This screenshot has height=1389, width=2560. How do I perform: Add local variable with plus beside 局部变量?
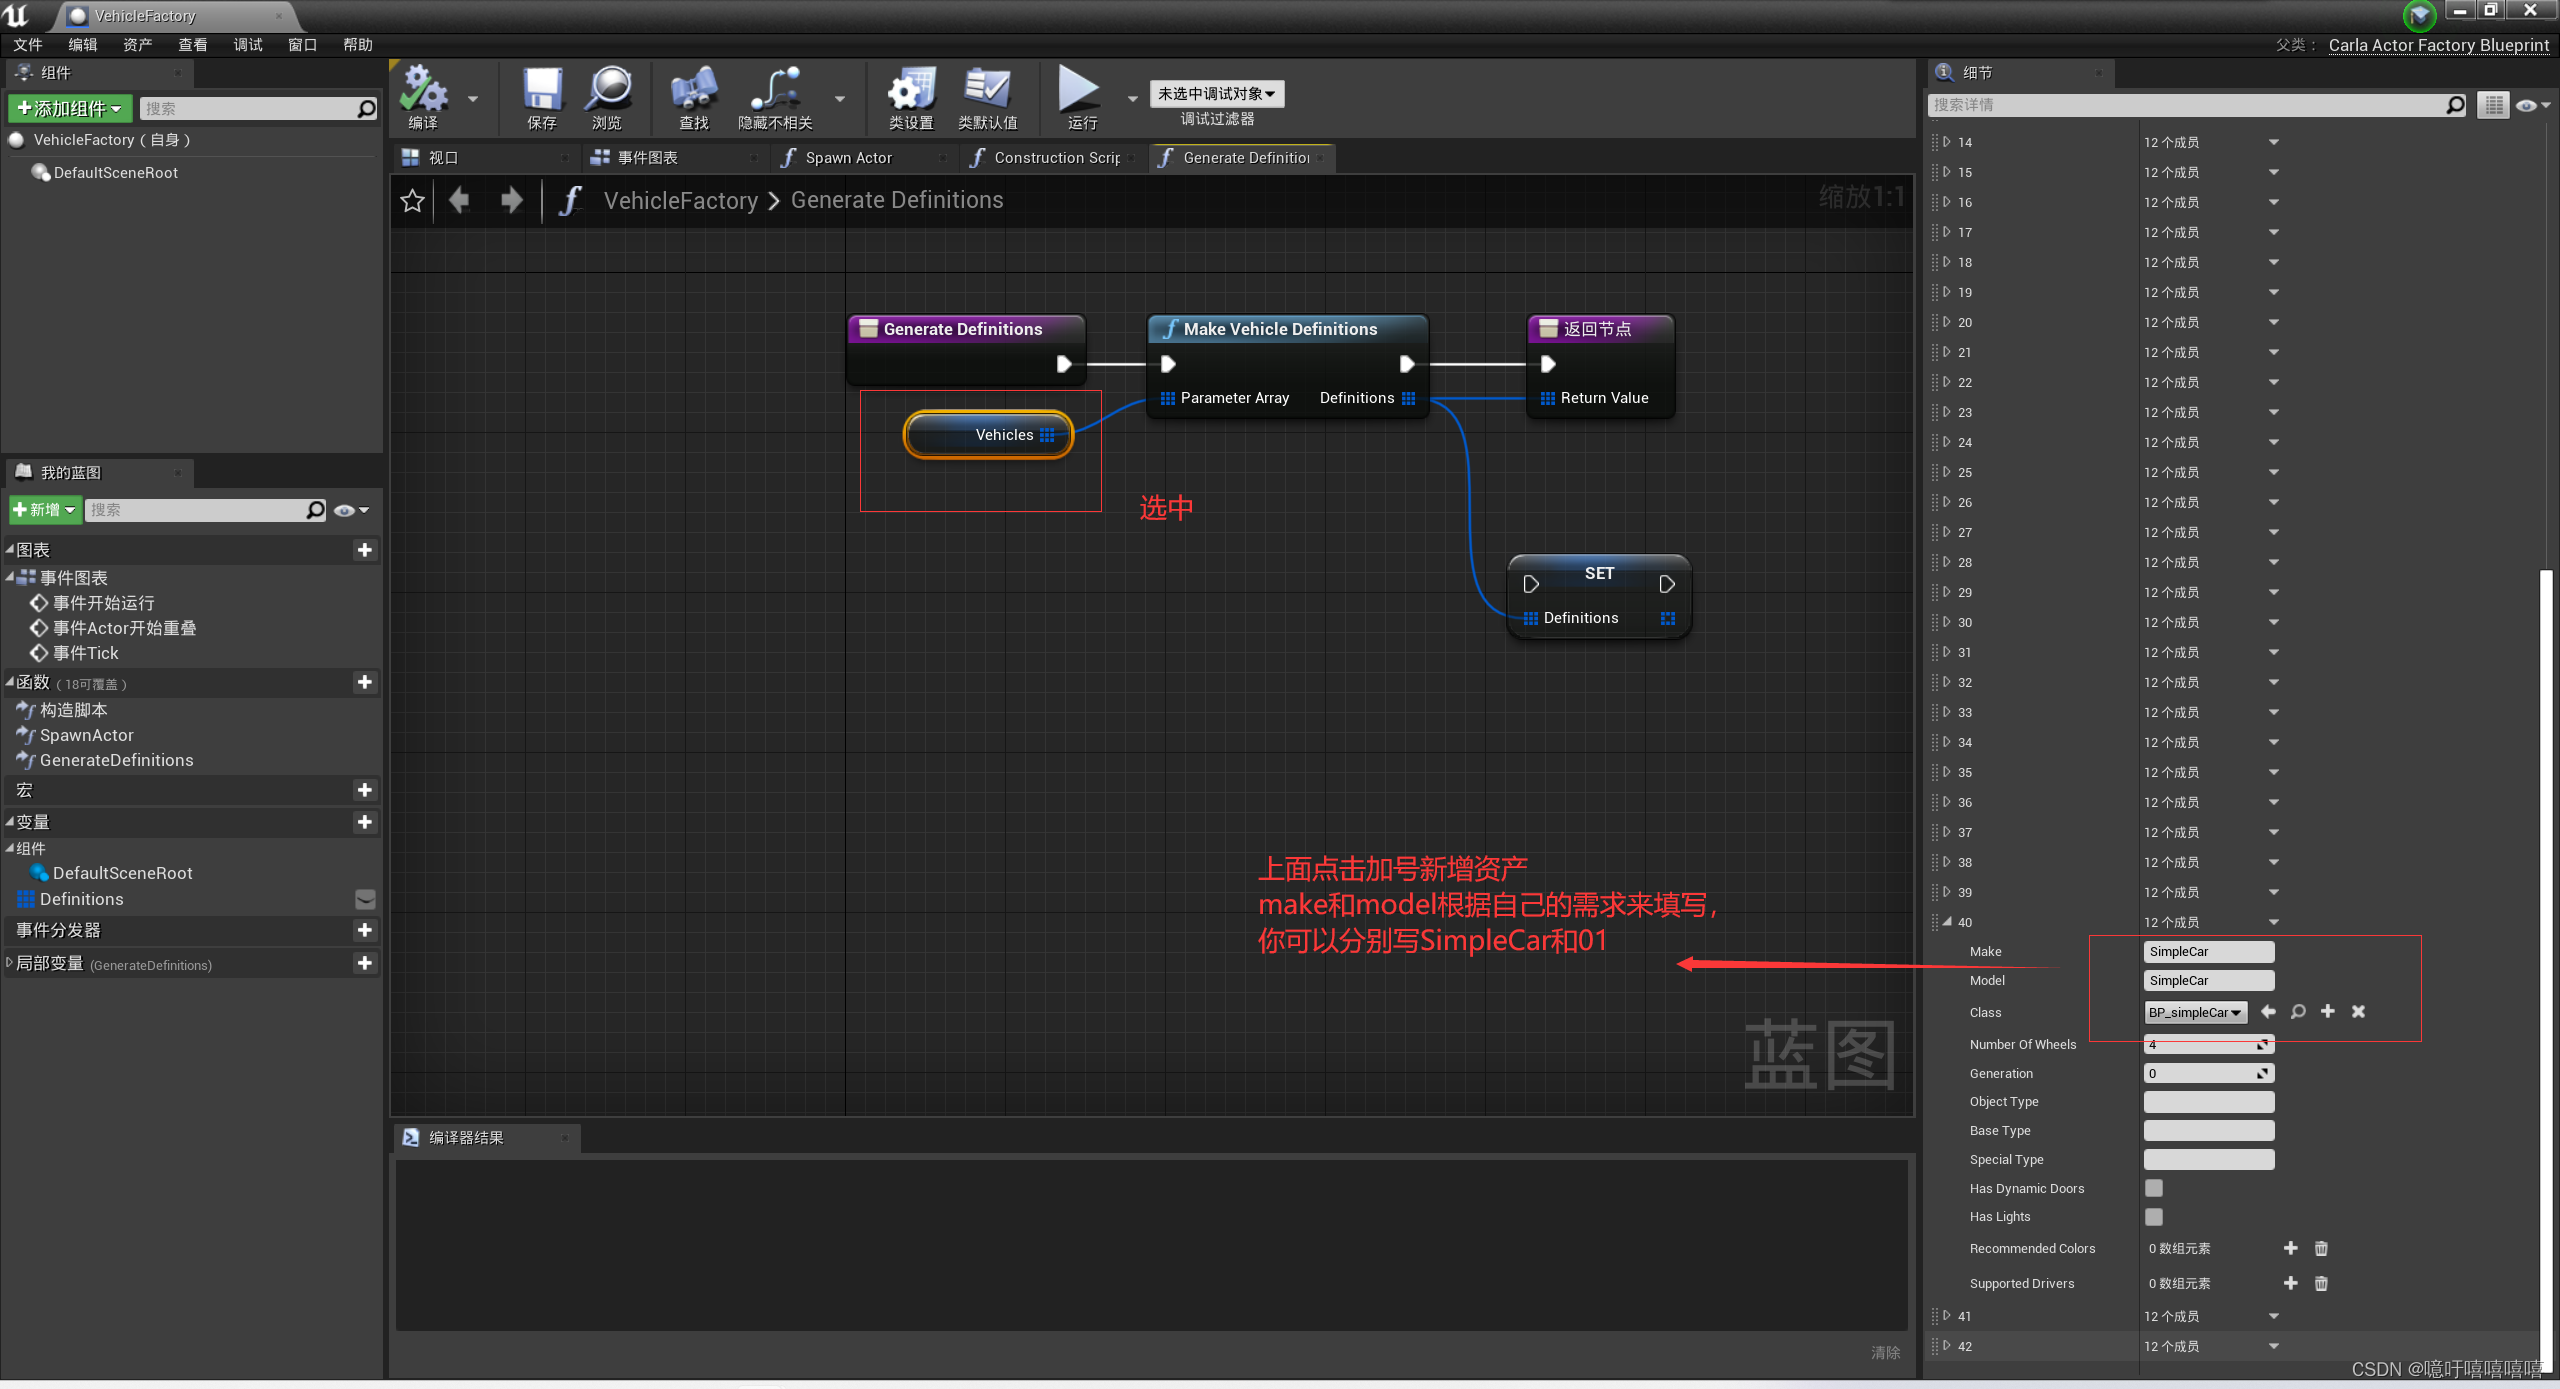[365, 963]
